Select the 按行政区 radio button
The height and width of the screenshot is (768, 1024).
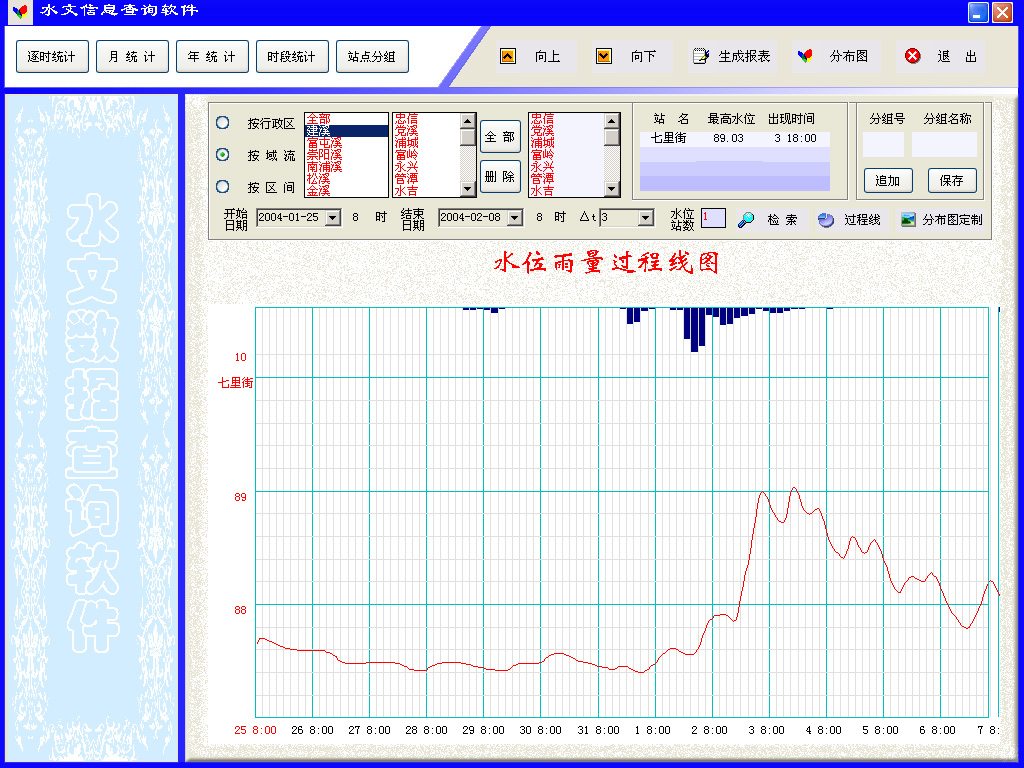coord(223,123)
